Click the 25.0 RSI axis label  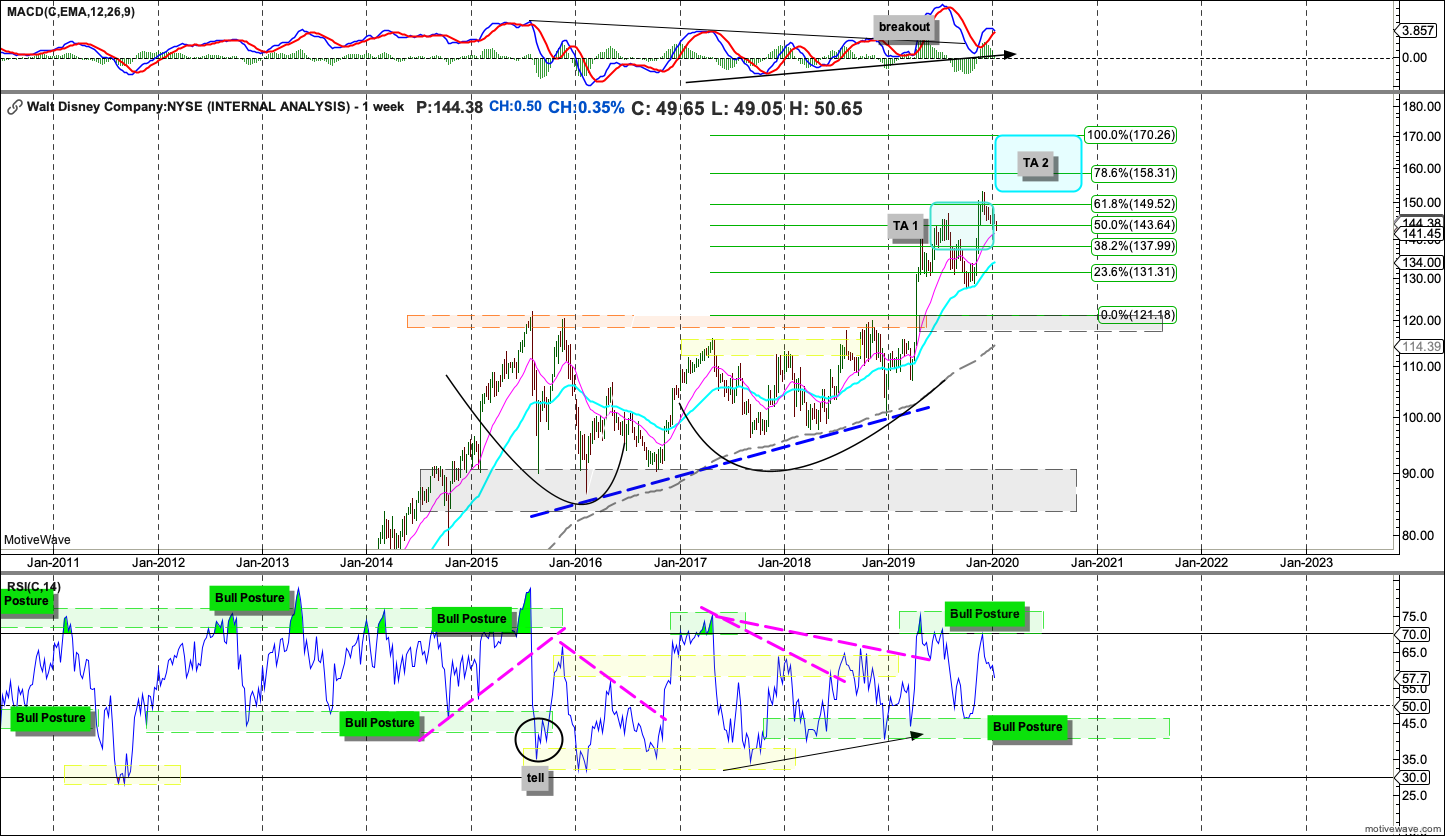pyautogui.click(x=1416, y=796)
